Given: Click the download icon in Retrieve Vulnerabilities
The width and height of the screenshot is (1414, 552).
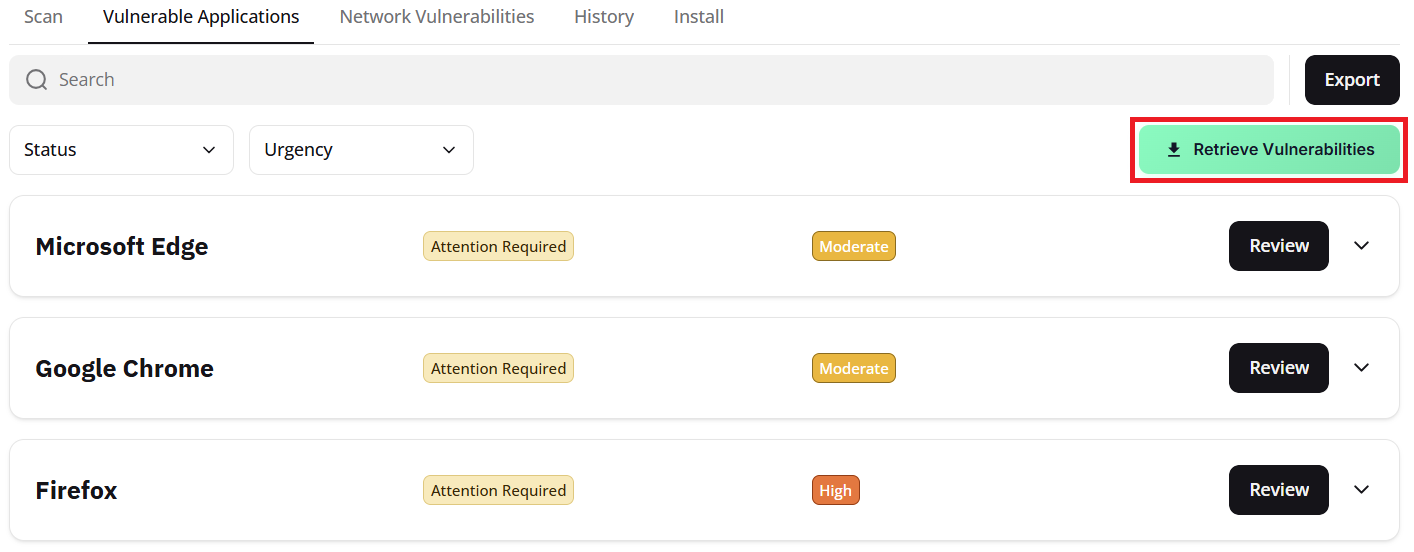Looking at the screenshot, I should [1174, 150].
